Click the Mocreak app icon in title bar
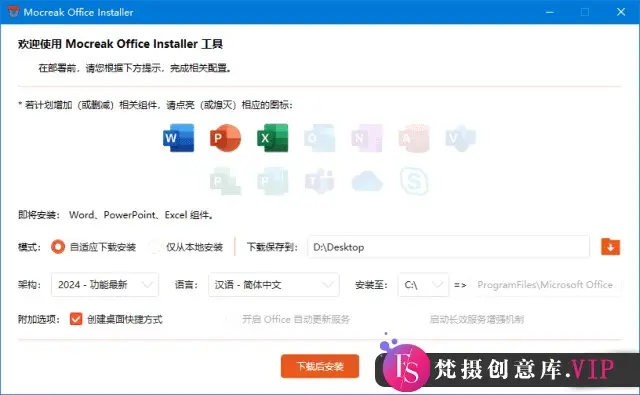The height and width of the screenshot is (395, 640). click(13, 12)
